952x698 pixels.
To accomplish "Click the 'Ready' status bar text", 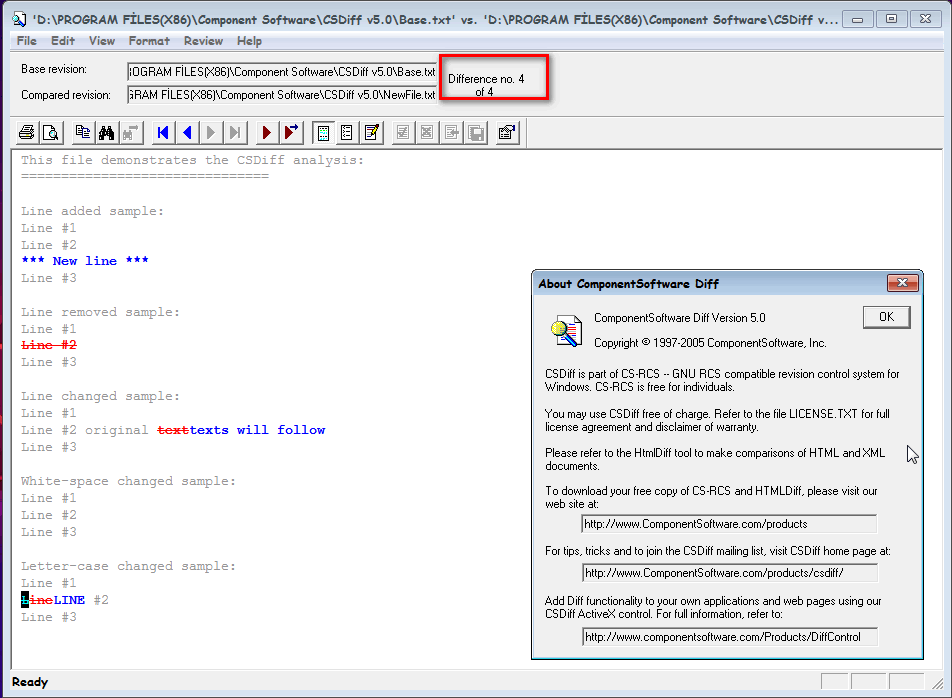I will click(30, 682).
